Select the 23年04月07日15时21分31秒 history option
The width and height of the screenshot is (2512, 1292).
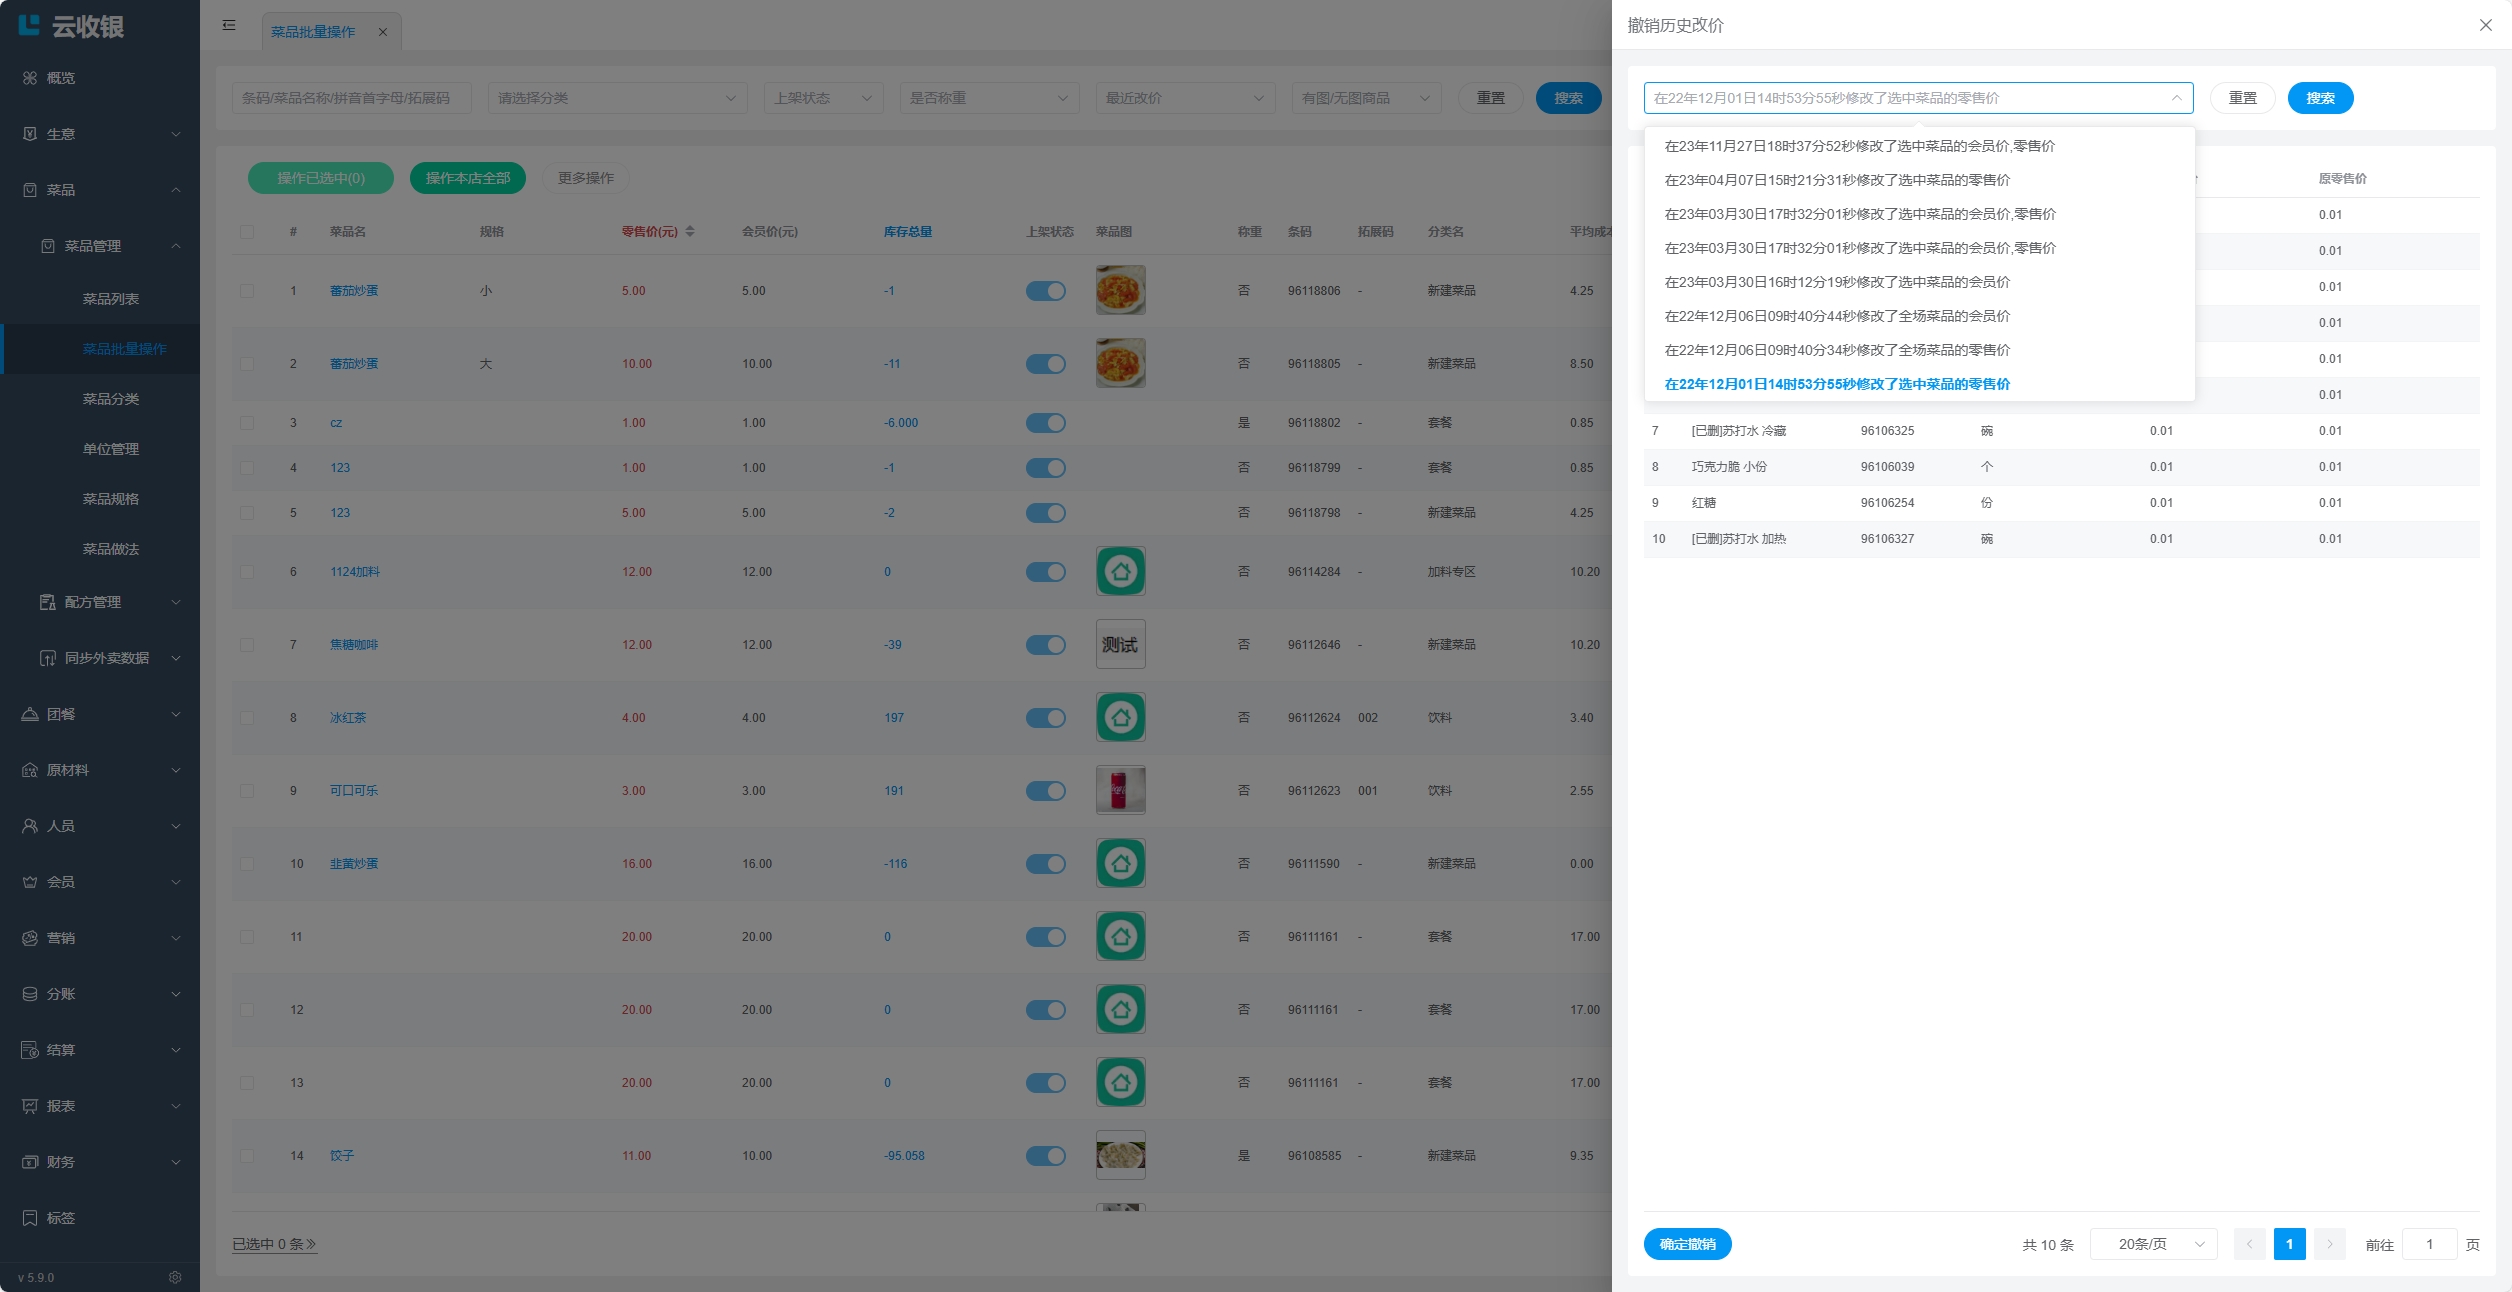pyautogui.click(x=1837, y=180)
